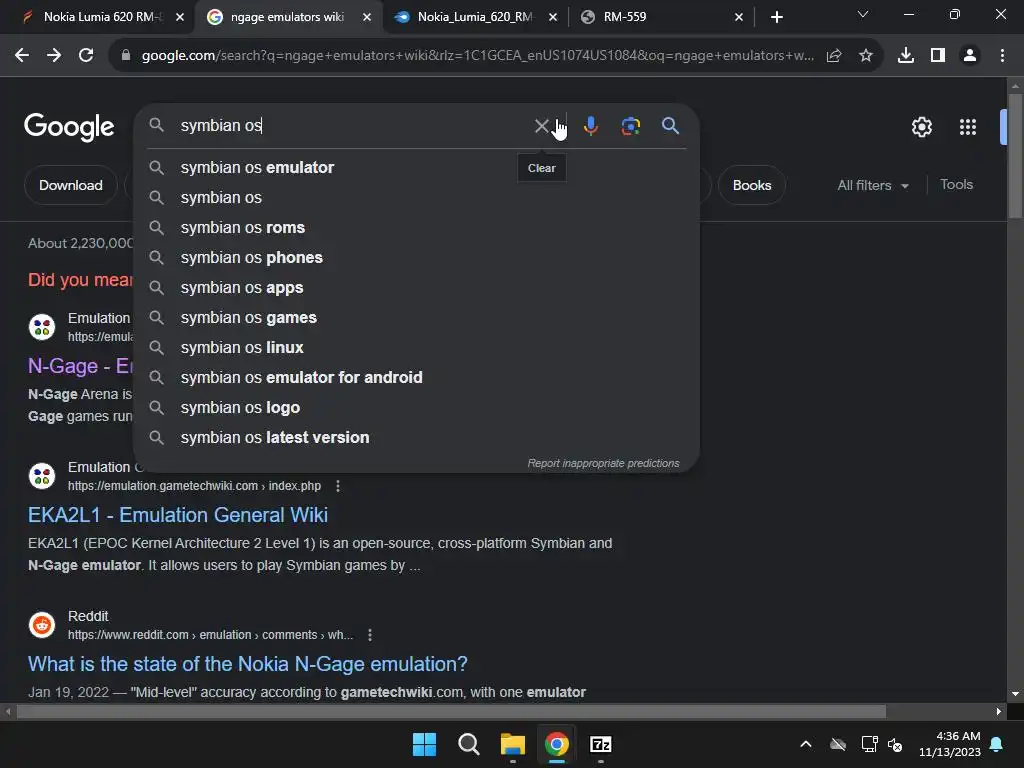The width and height of the screenshot is (1024, 768).
Task: Open the OneDrive cloud icon in the tray
Action: (838, 744)
